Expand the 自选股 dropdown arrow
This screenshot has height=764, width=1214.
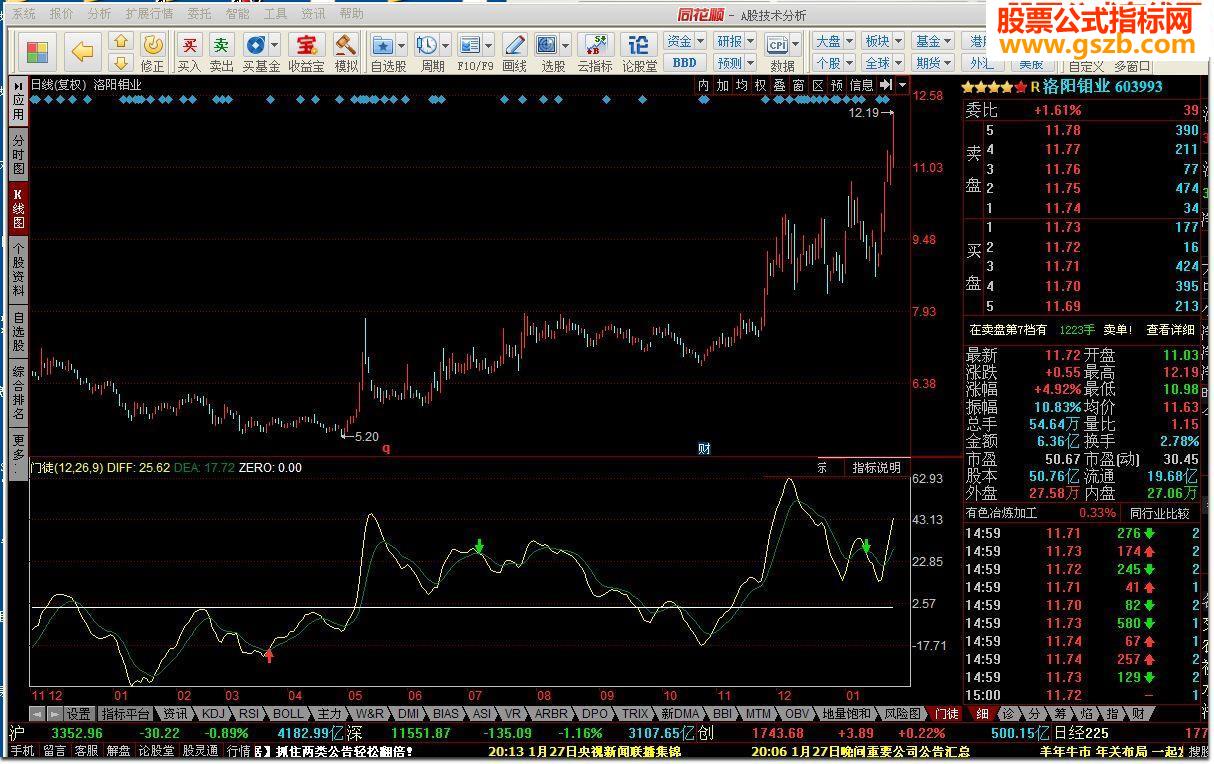(402, 46)
